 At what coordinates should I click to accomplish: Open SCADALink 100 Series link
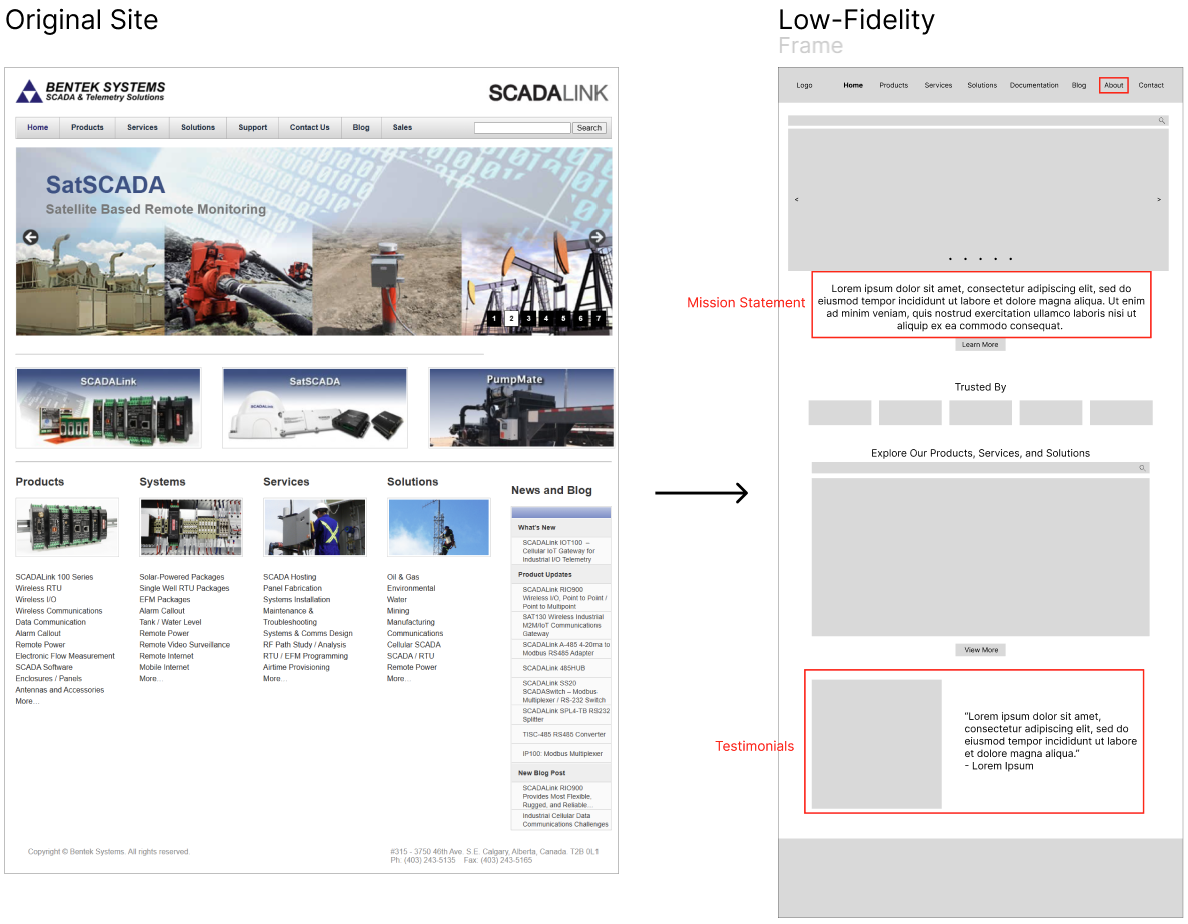55,577
